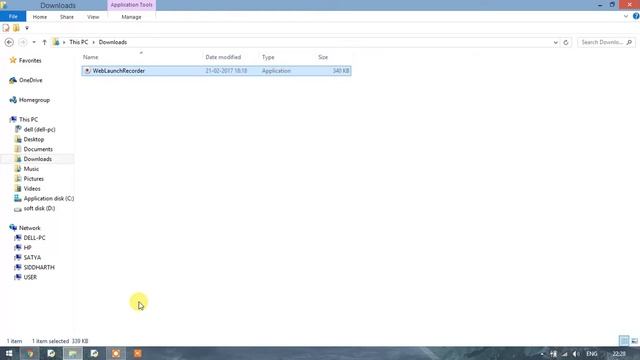Click the WebLaunchRecorder application icon
This screenshot has height=360, width=640.
tap(87, 71)
